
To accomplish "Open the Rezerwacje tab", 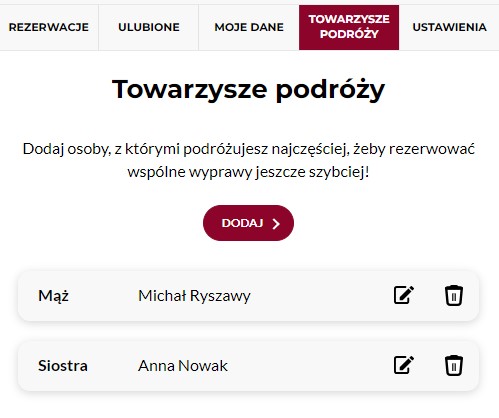I will [49, 27].
